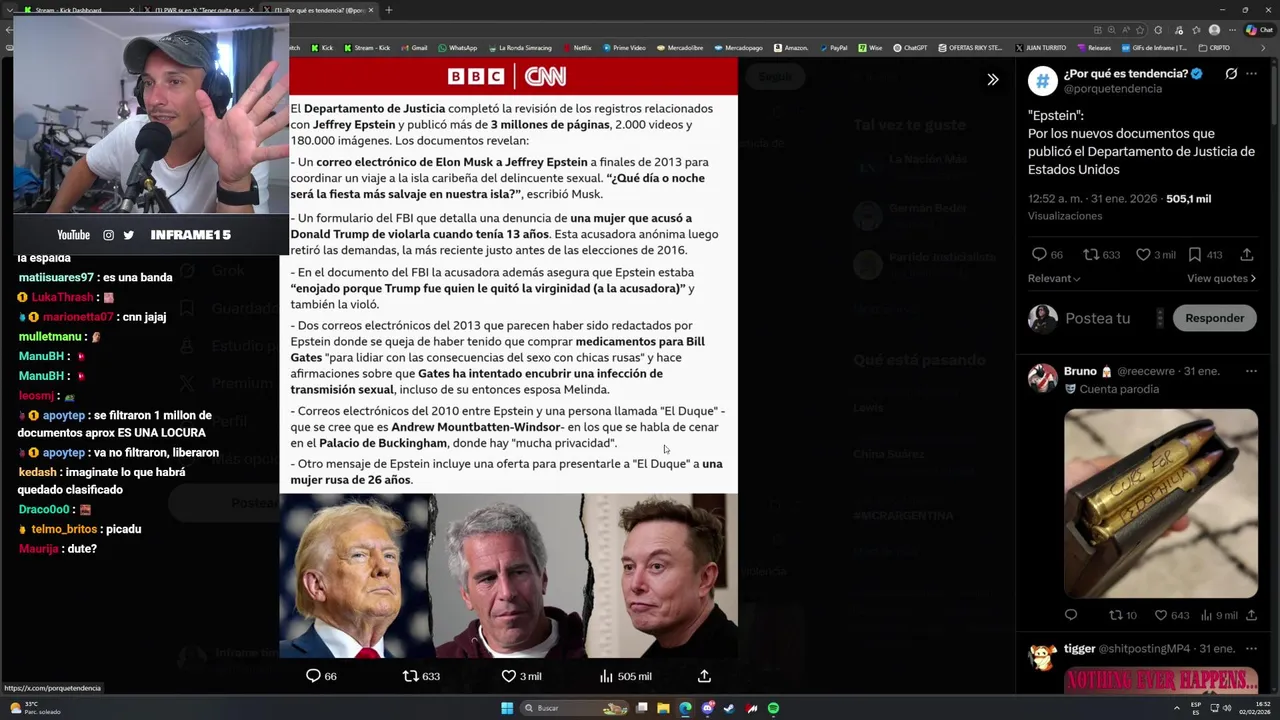Image resolution: width=1280 pixels, height=720 pixels.
Task: Open Steam from the taskbar
Action: 729,708
